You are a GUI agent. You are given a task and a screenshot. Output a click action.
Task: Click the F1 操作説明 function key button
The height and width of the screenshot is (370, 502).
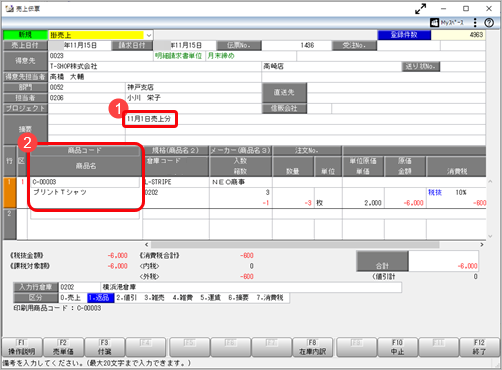[22, 347]
